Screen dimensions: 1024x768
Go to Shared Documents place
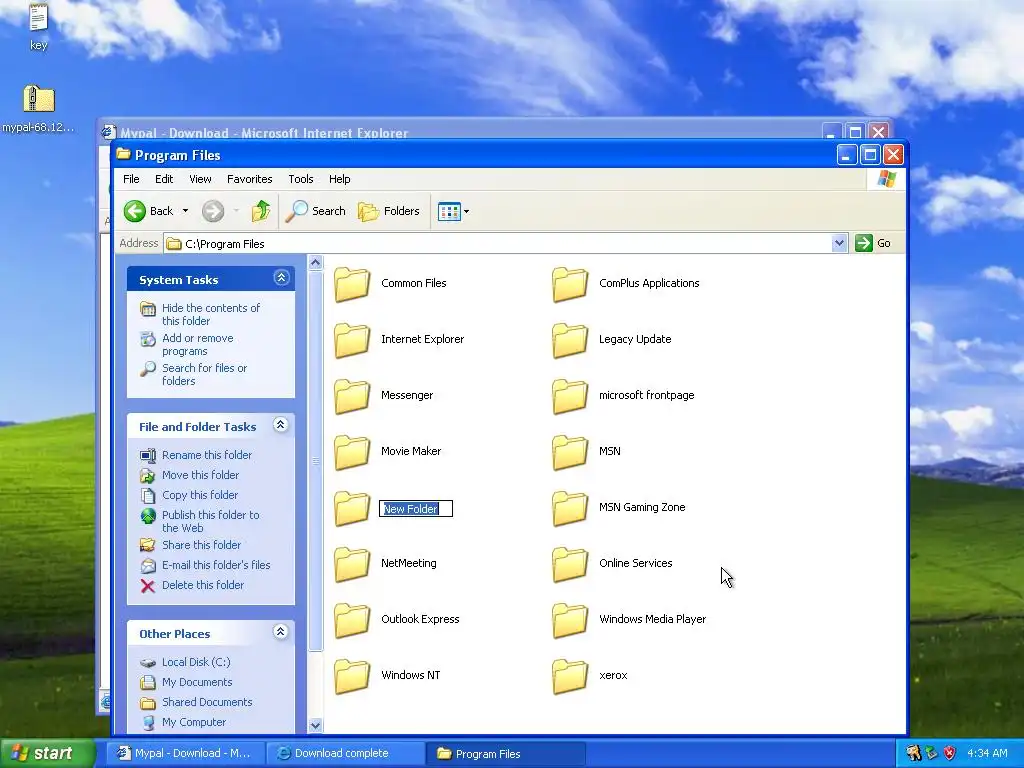206,702
